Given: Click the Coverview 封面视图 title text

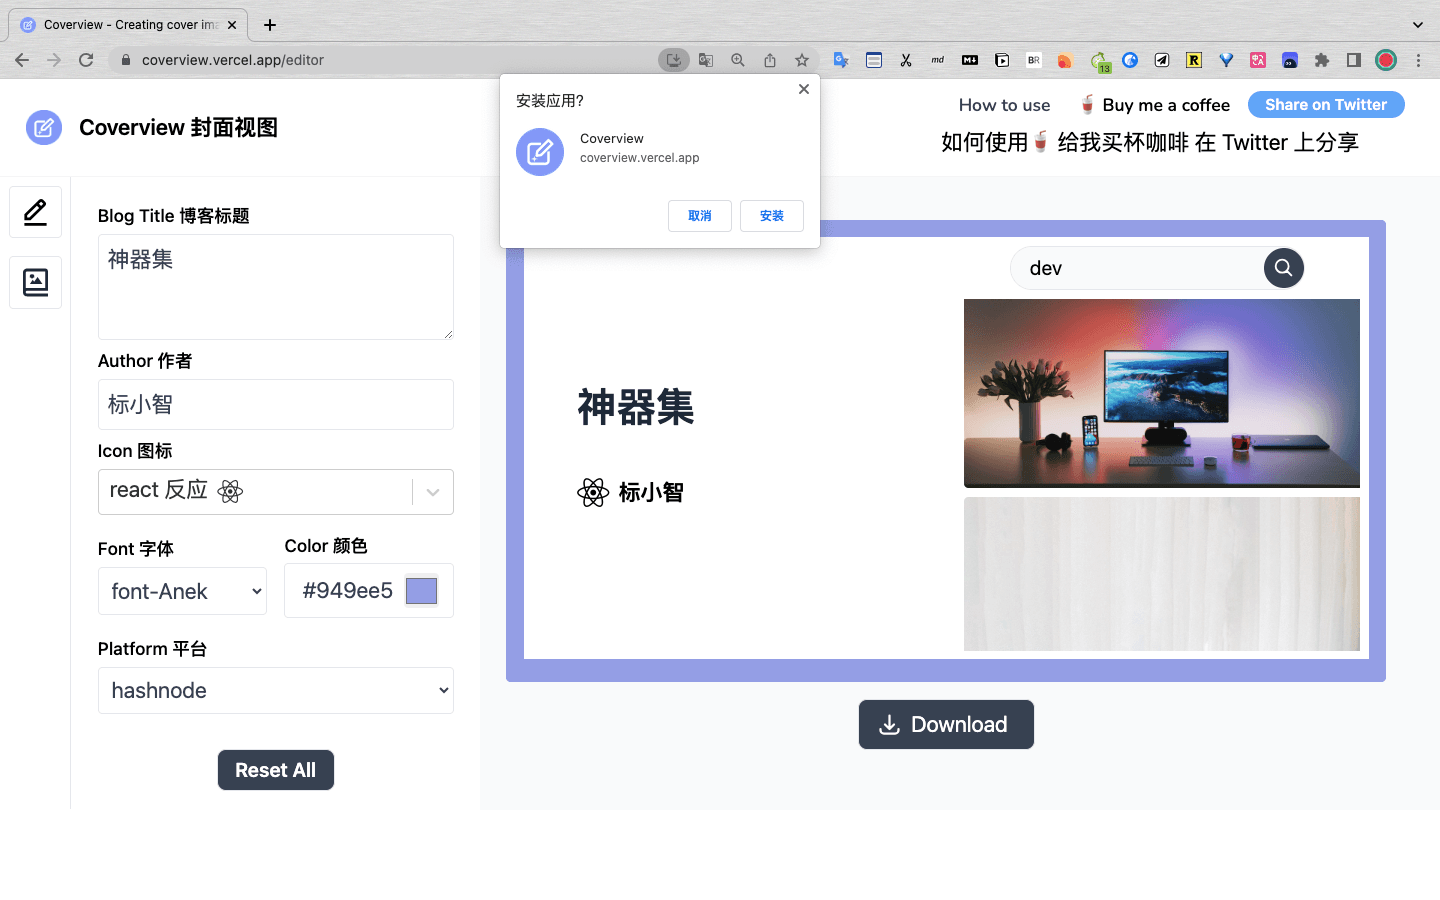Looking at the screenshot, I should [178, 128].
